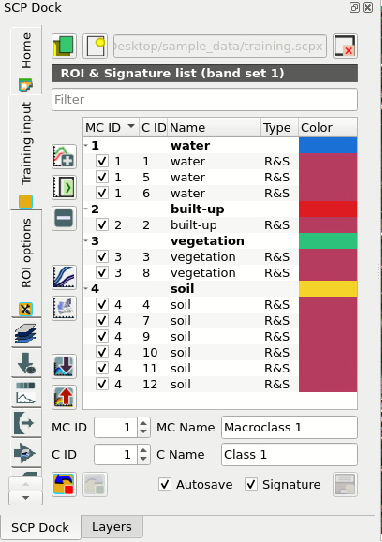Screen dimensions: 382x542
Task: Collapse the soil macroclass group
Action: click(86, 288)
